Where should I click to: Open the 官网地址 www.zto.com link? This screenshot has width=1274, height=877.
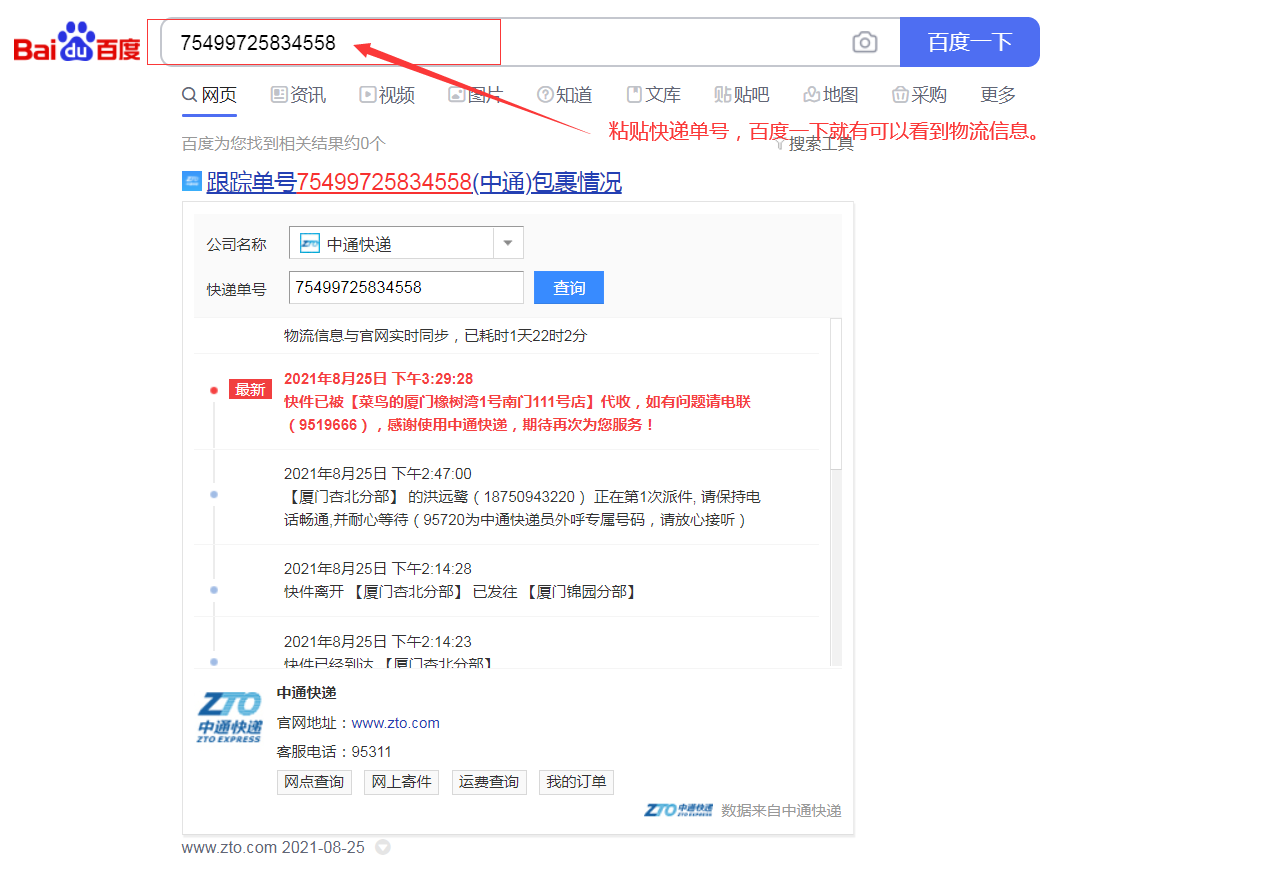[x=396, y=723]
